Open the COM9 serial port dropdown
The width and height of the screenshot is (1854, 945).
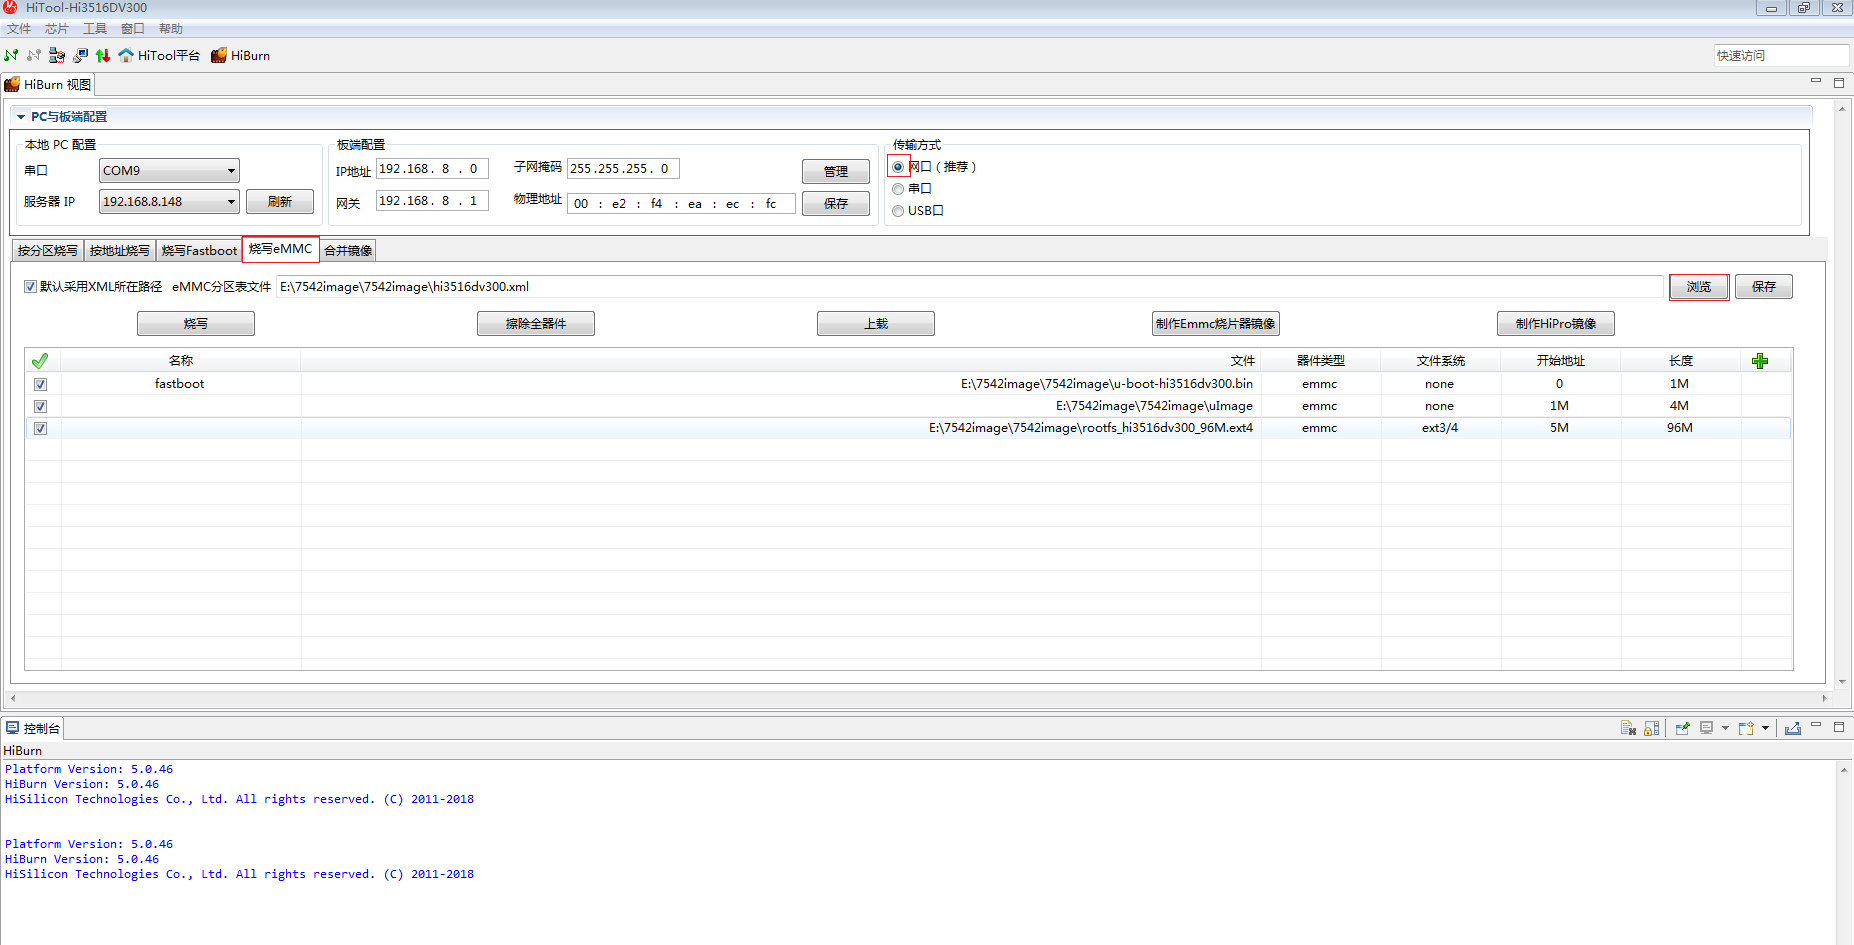pyautogui.click(x=231, y=171)
